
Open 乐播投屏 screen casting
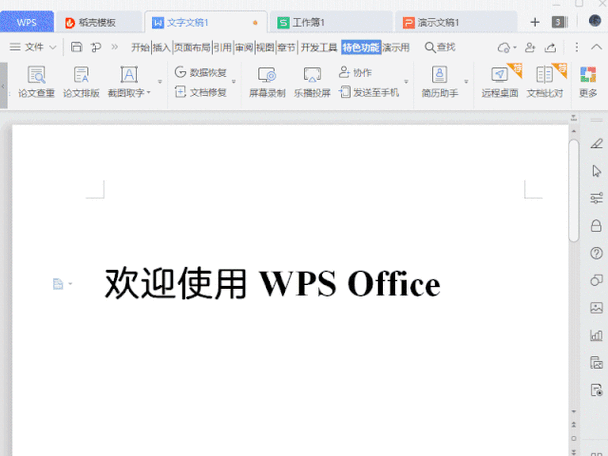point(312,82)
